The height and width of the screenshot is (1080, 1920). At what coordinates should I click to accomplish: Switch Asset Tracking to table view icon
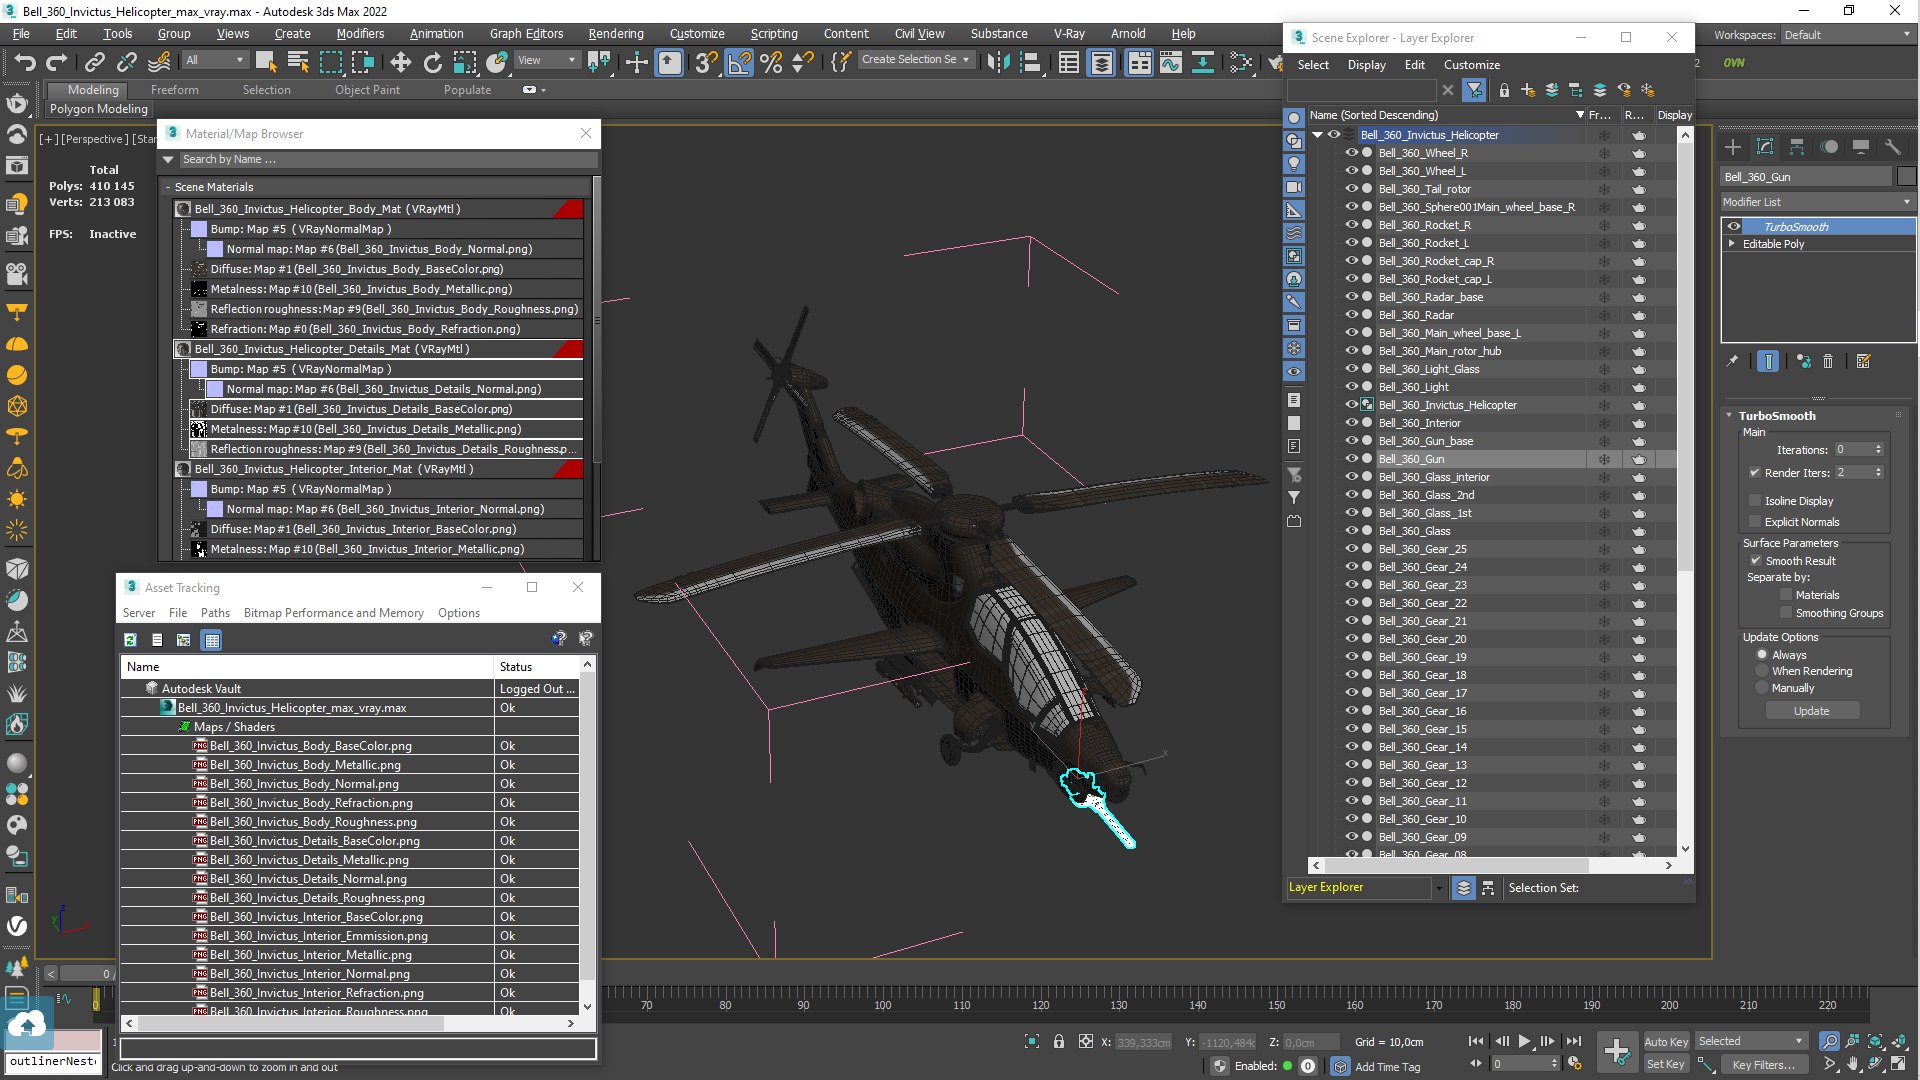pos(211,640)
